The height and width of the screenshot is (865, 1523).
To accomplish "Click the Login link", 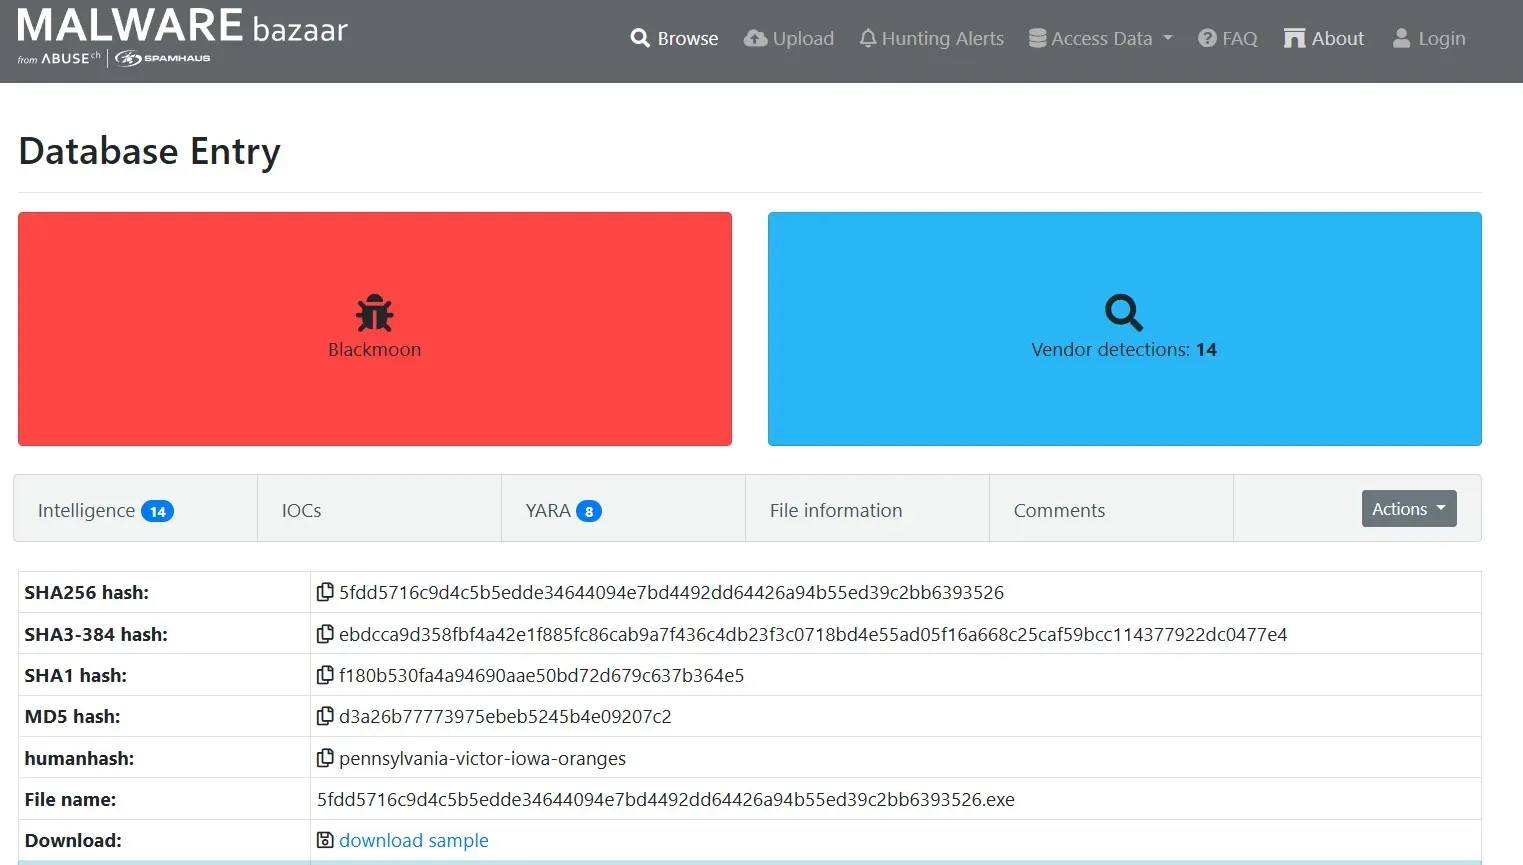I will pyautogui.click(x=1429, y=38).
